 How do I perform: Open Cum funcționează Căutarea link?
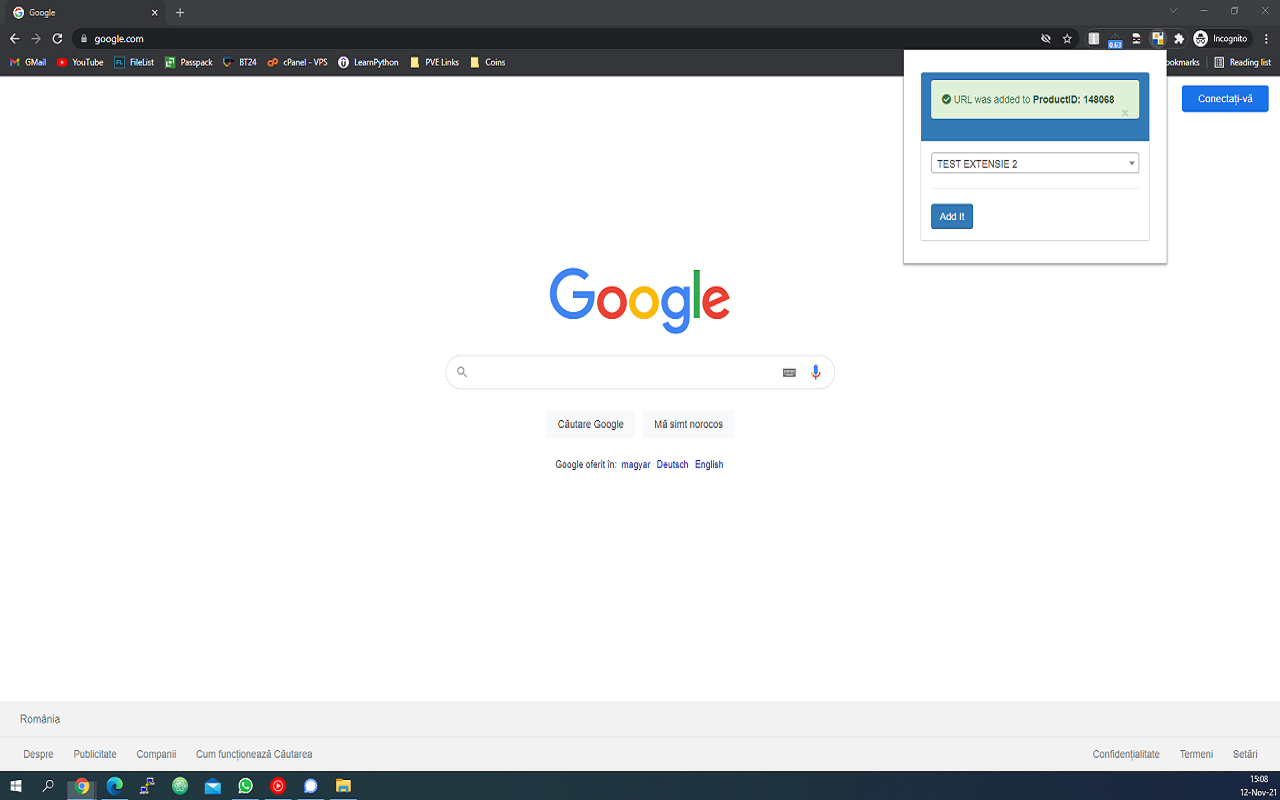(x=254, y=754)
